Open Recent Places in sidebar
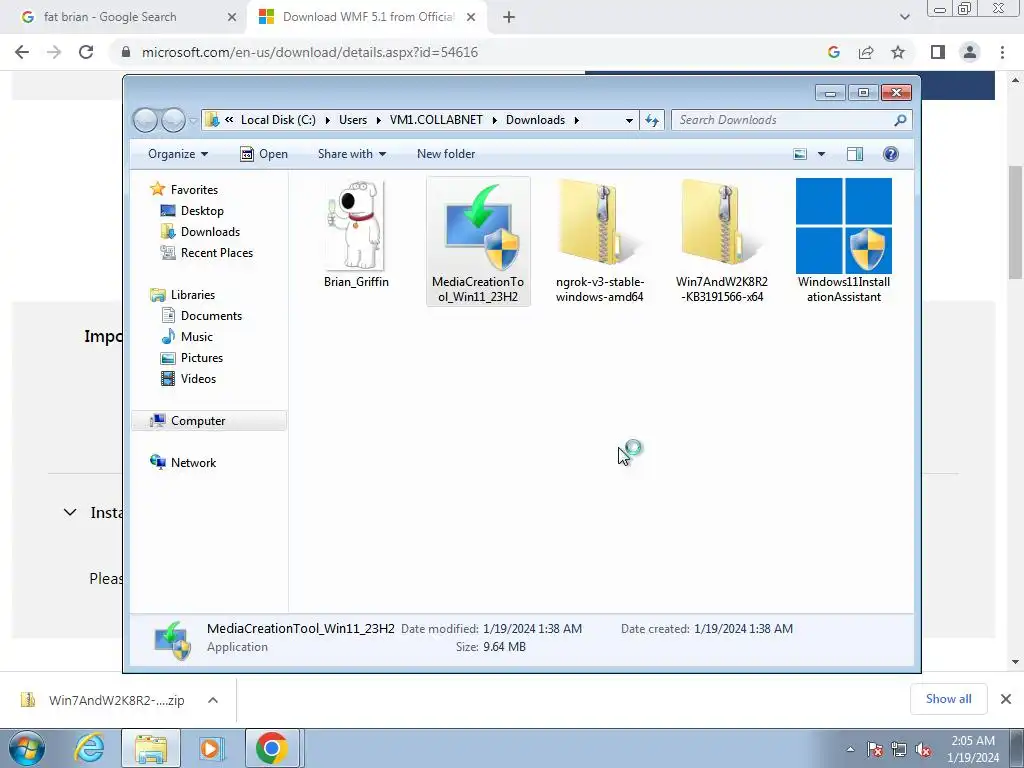The height and width of the screenshot is (768, 1024). (216, 253)
